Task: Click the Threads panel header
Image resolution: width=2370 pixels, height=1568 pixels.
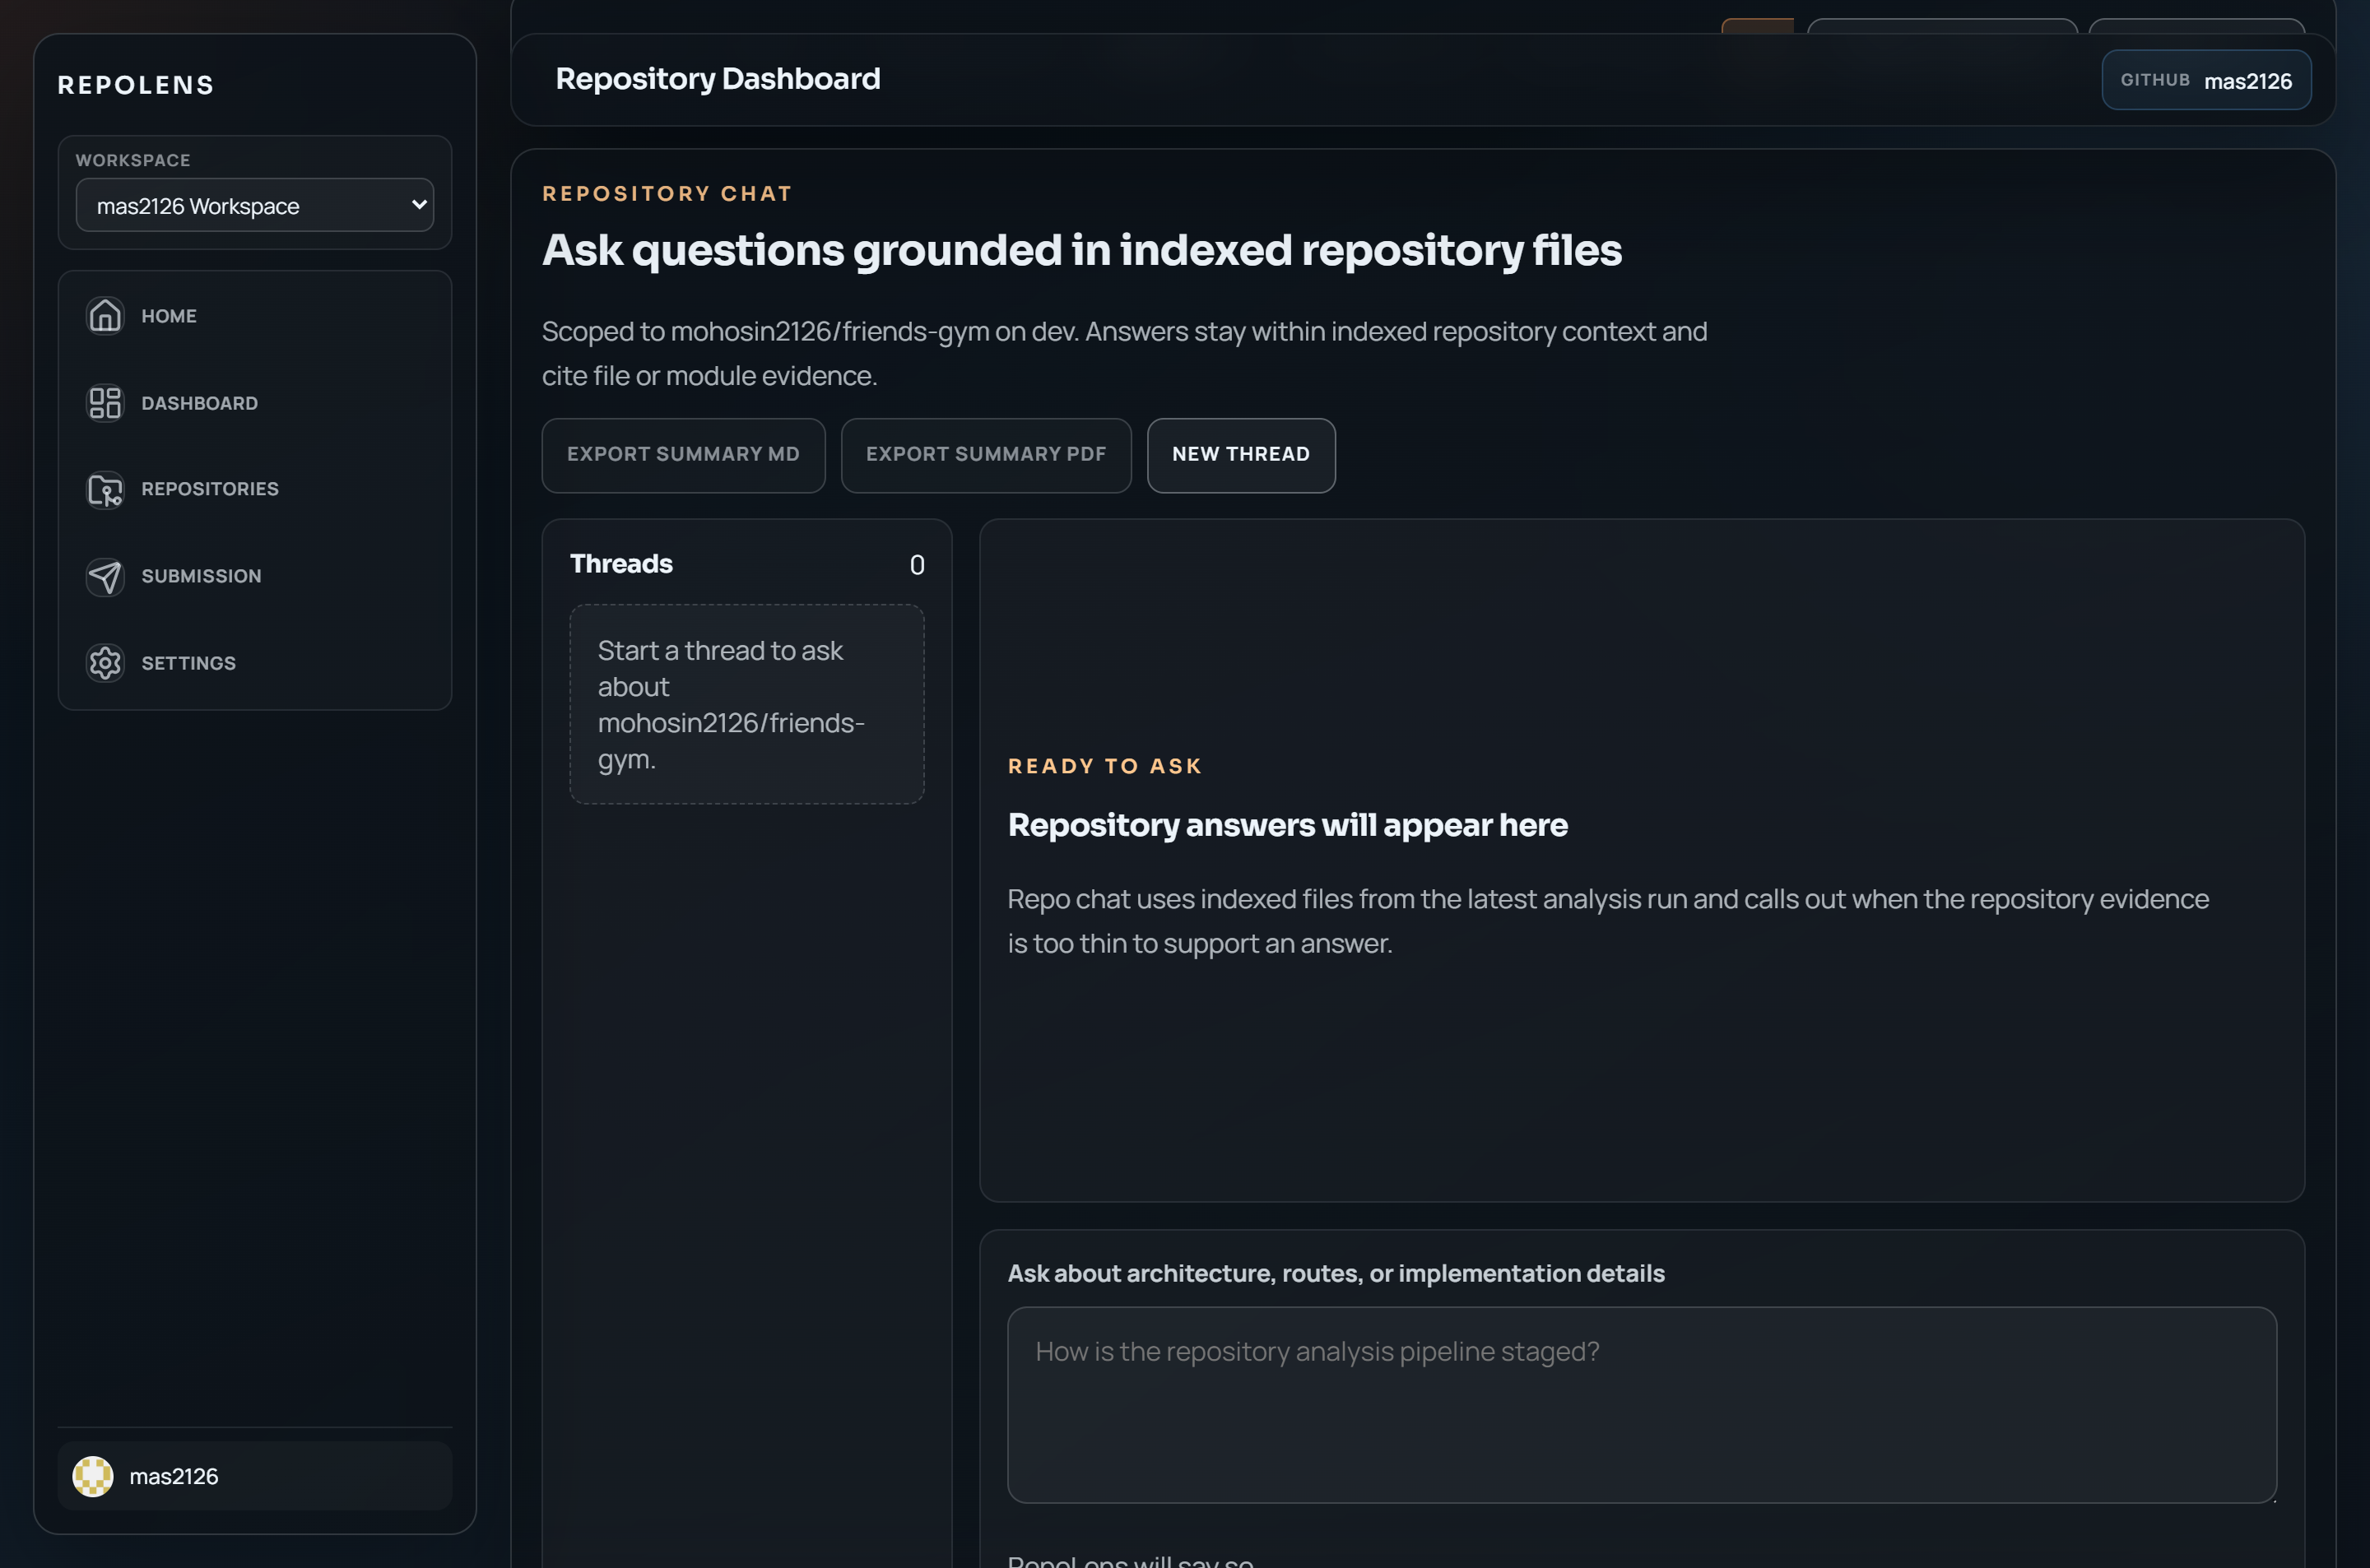Action: 621,563
